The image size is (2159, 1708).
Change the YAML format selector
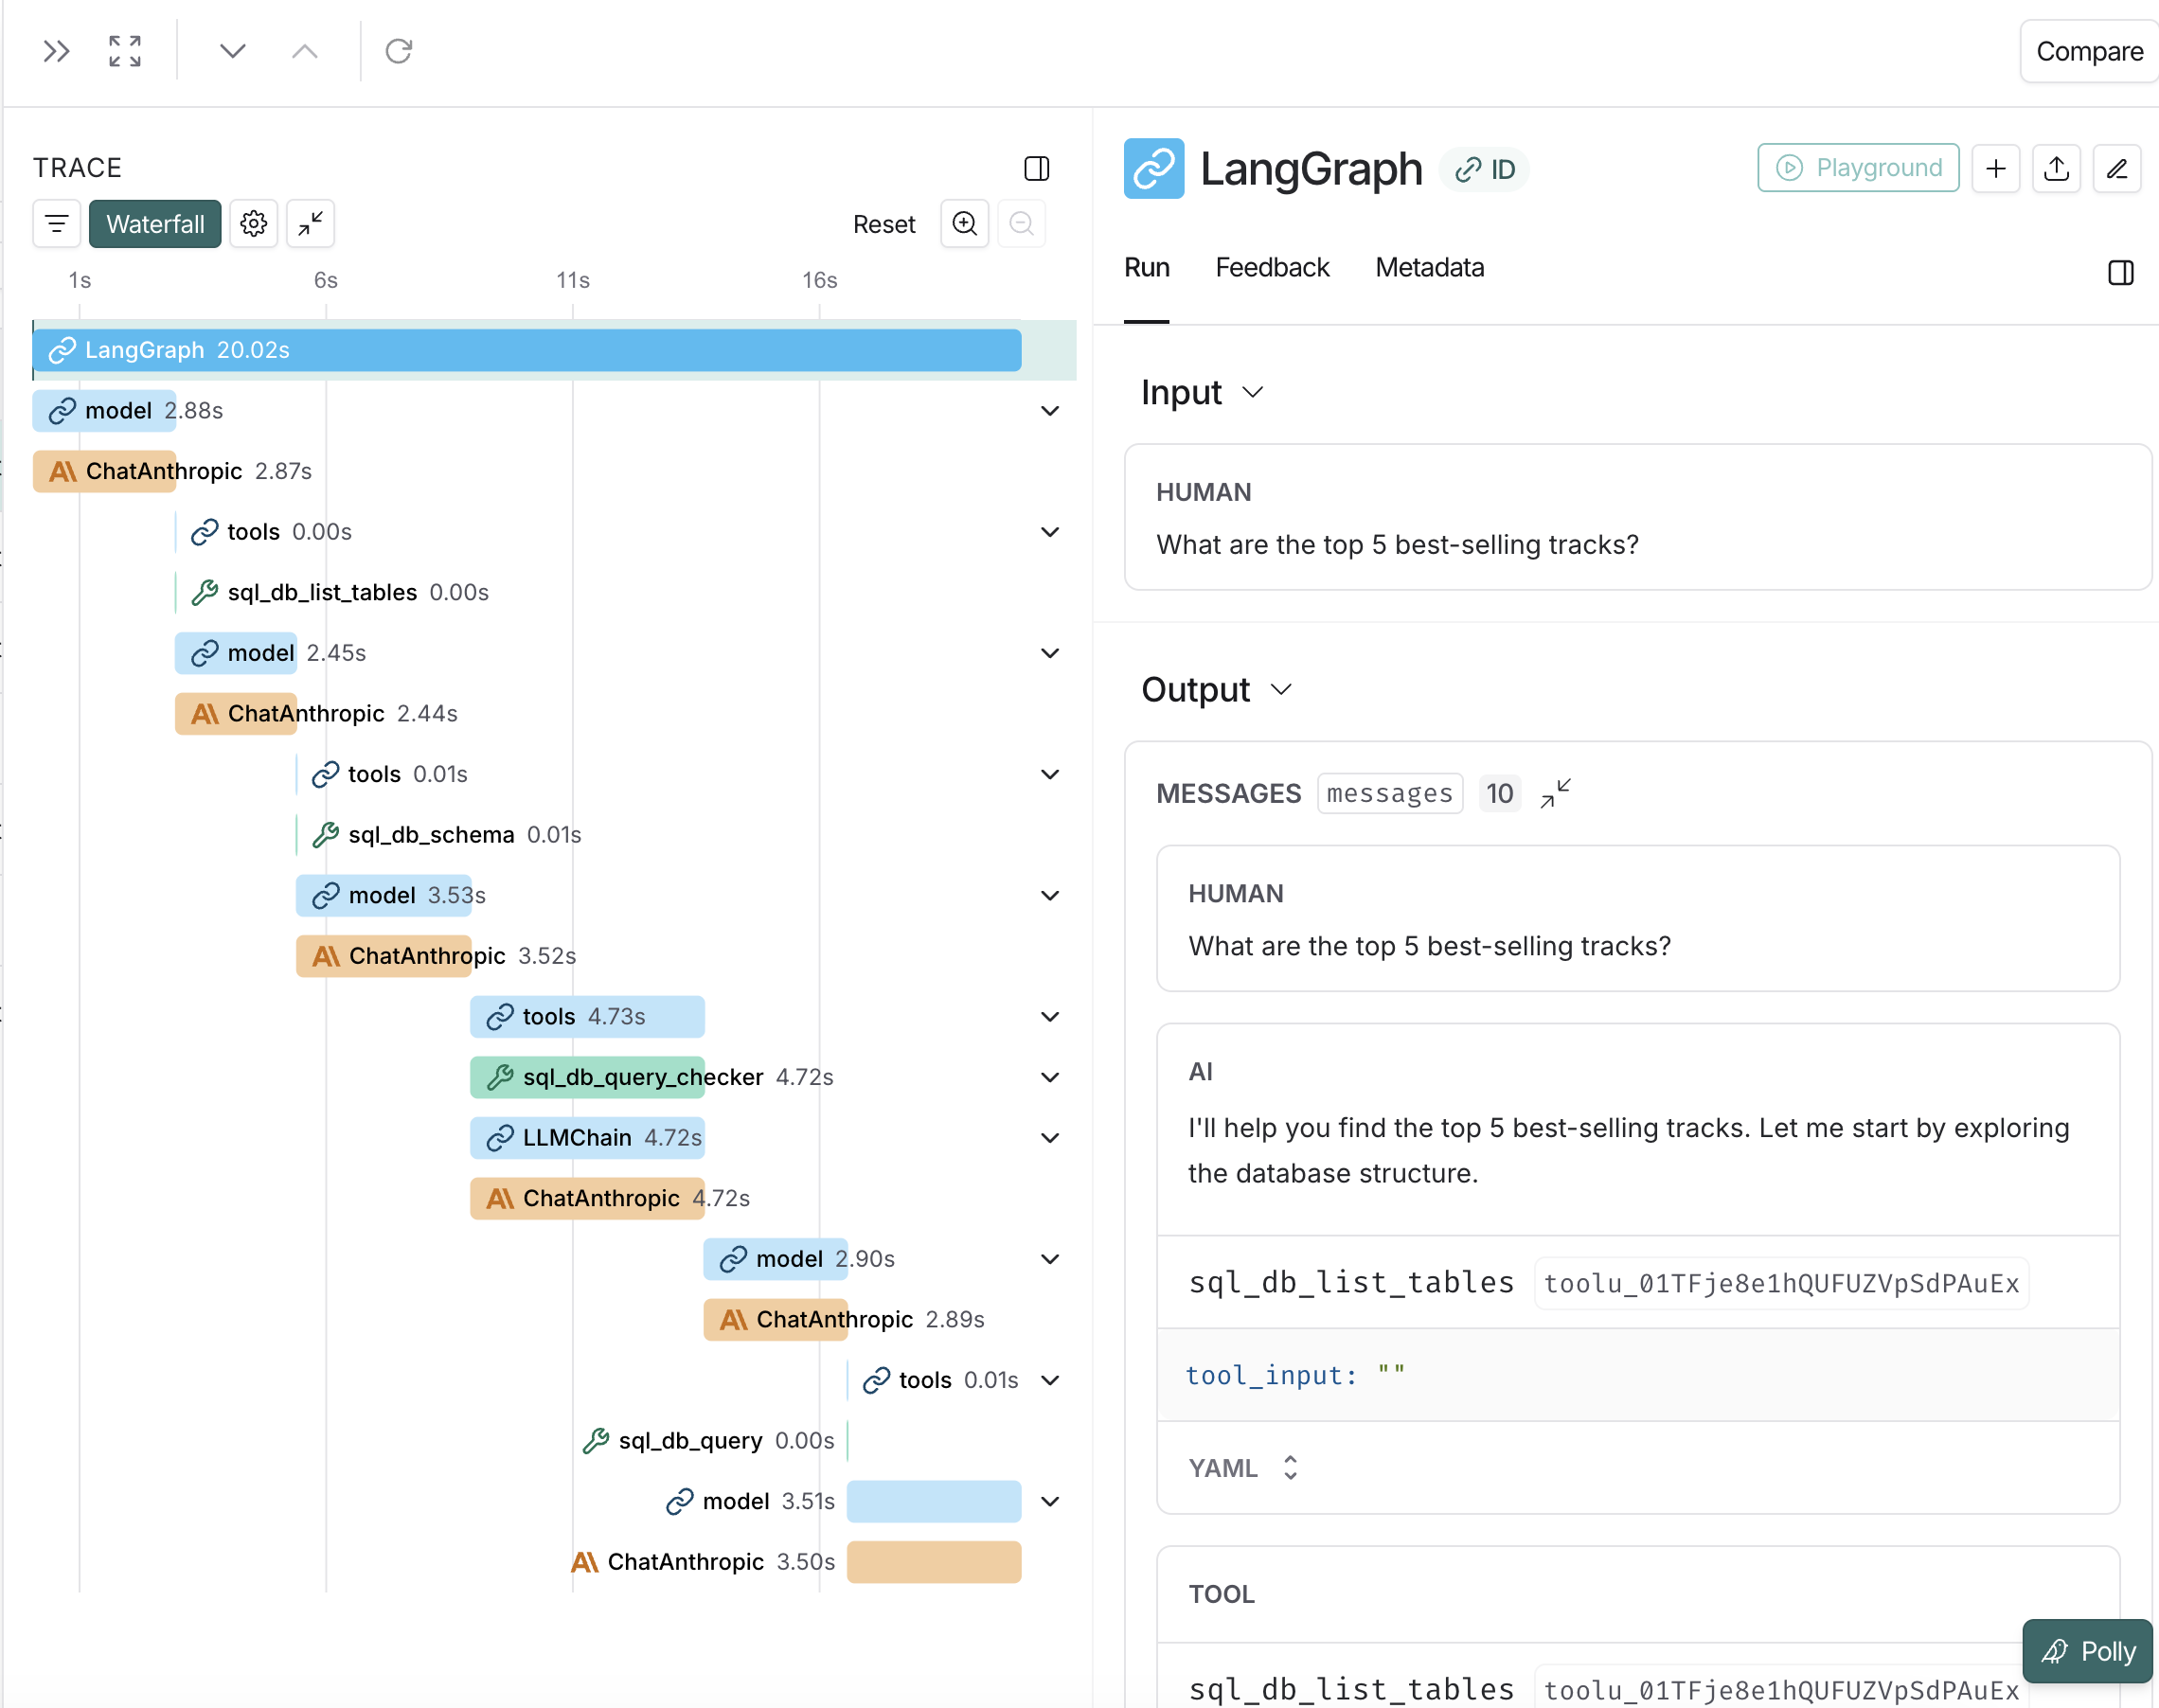pos(1243,1468)
